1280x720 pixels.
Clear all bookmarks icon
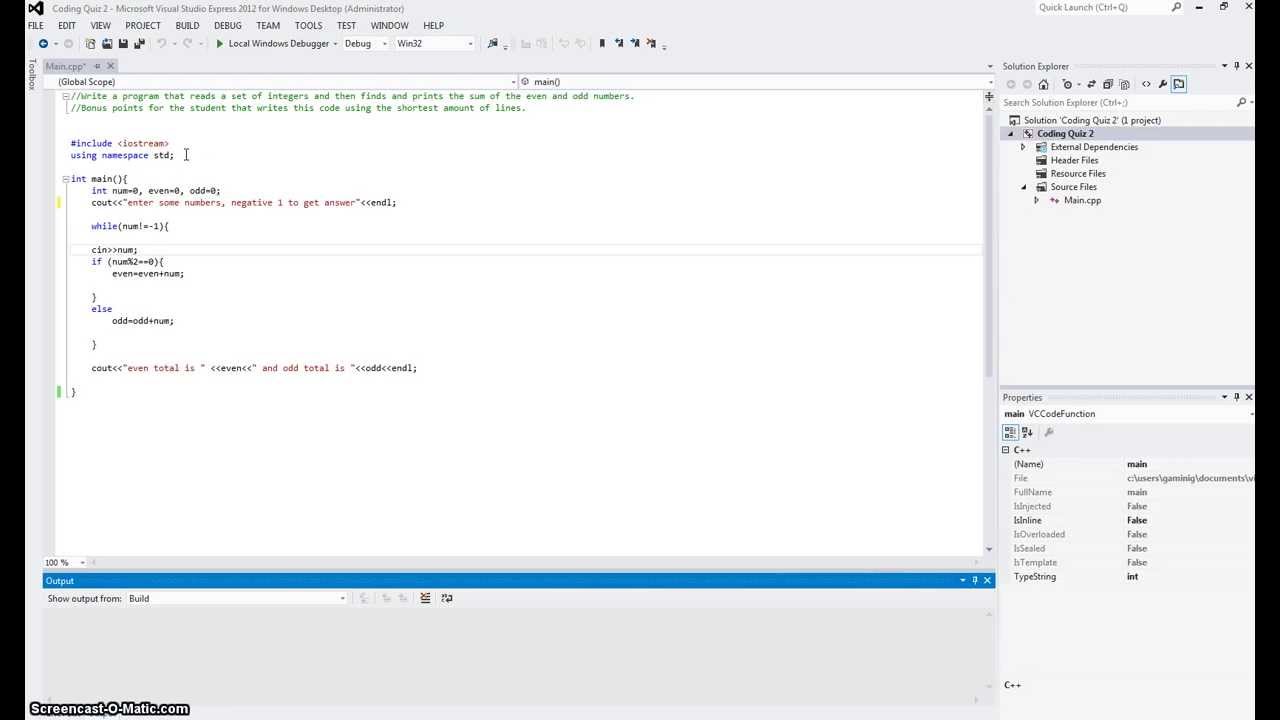click(x=649, y=44)
